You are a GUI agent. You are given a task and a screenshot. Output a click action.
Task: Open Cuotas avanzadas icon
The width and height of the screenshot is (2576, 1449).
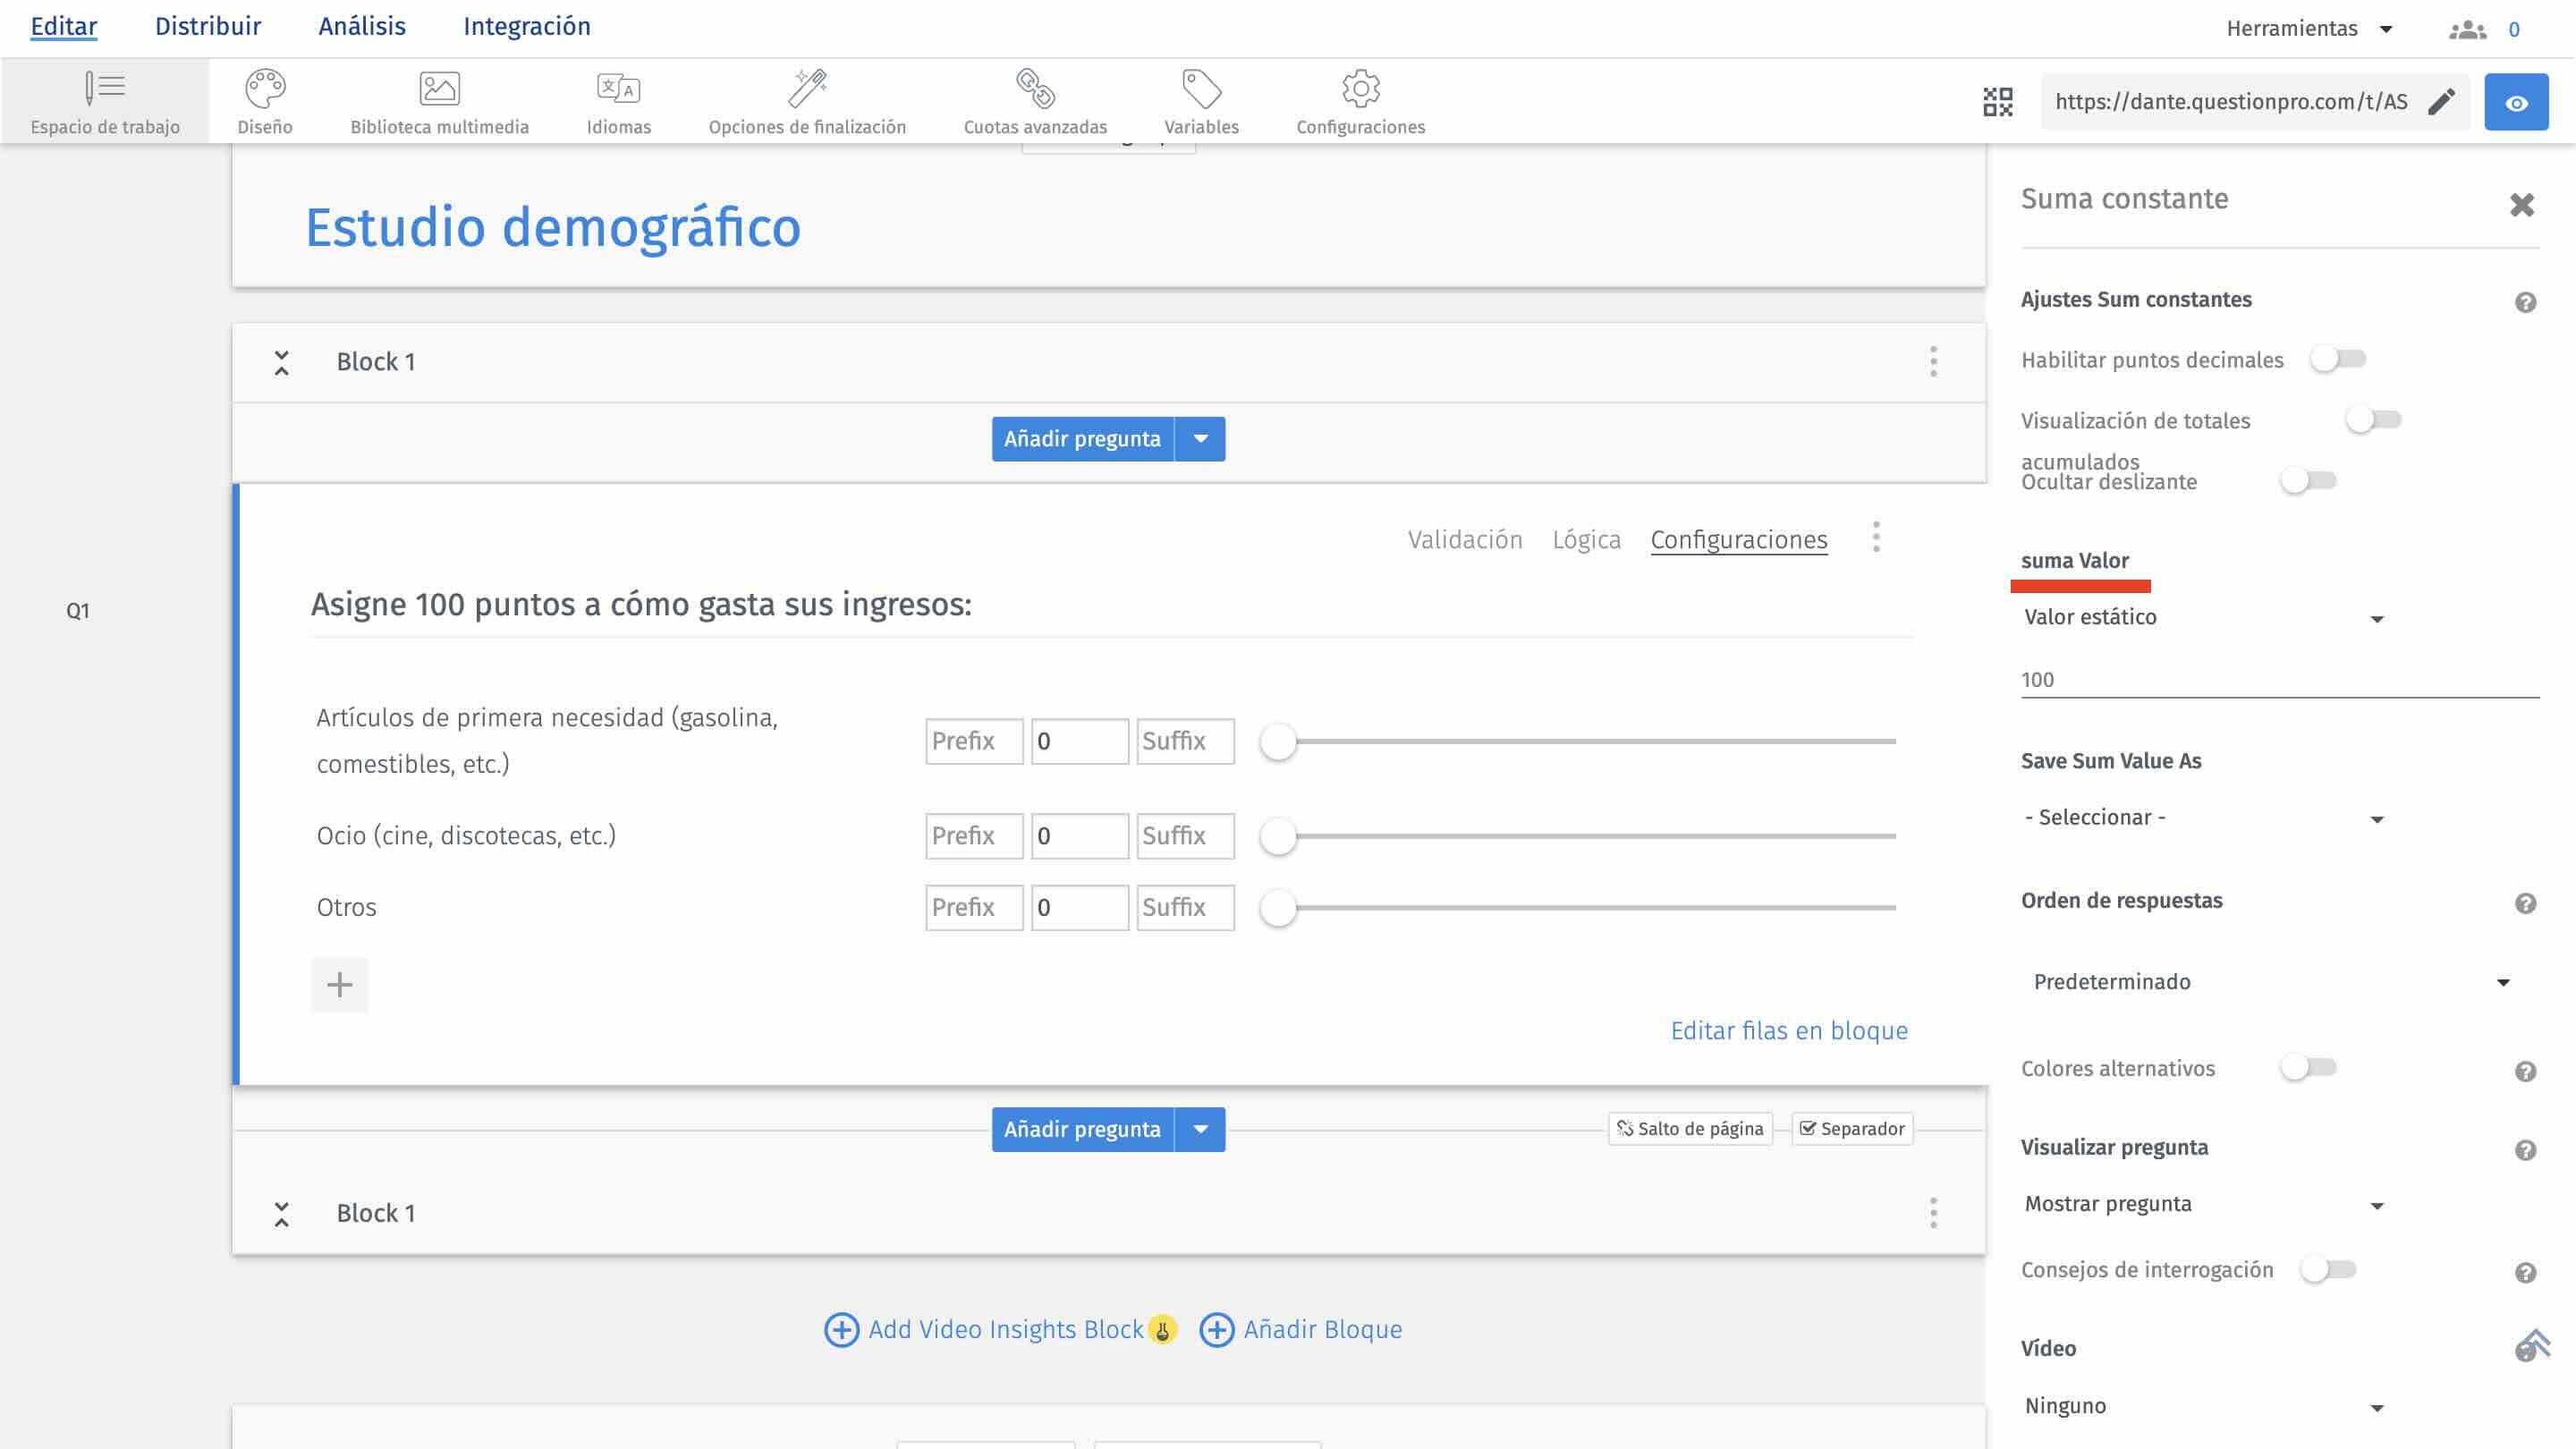(1035, 89)
